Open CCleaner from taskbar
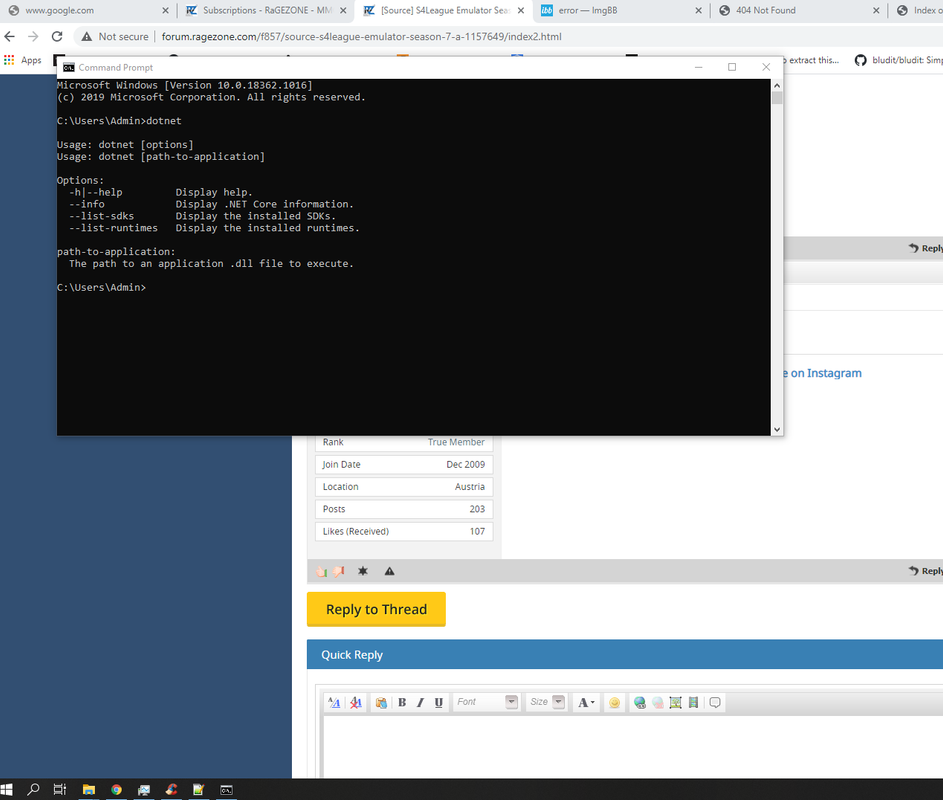This screenshot has height=800, width=943. tap(172, 789)
